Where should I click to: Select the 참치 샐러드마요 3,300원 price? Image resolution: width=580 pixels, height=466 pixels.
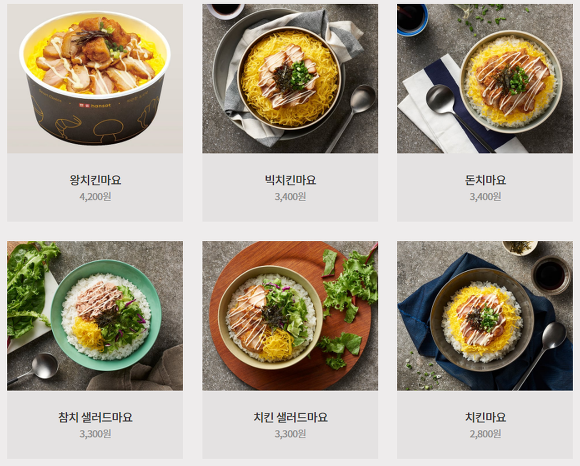pyautogui.click(x=95, y=433)
